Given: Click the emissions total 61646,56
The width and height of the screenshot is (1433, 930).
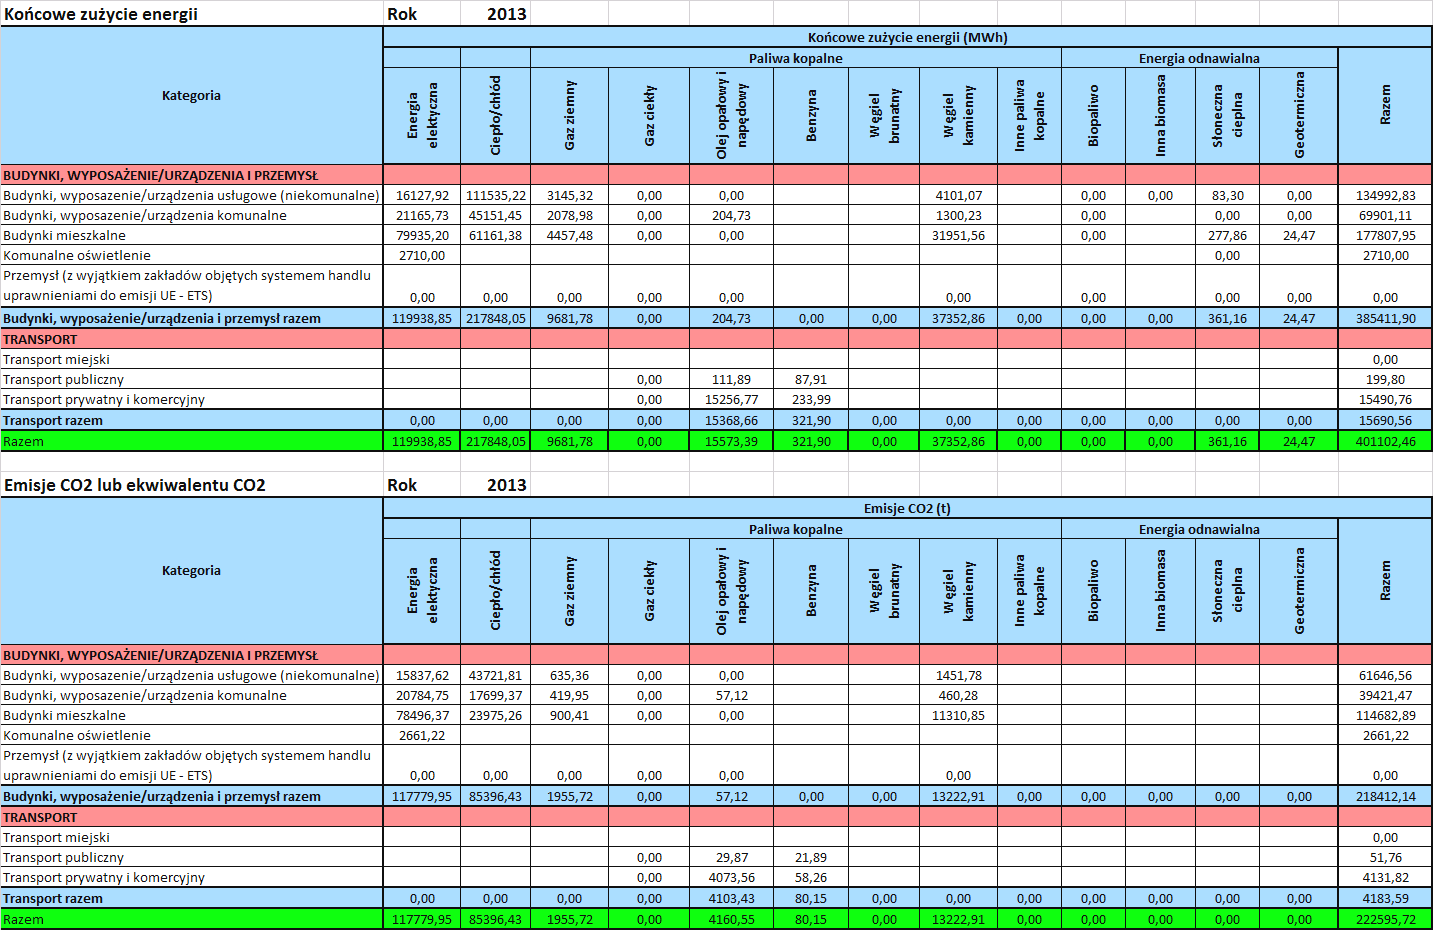Looking at the screenshot, I should click(x=1385, y=675).
